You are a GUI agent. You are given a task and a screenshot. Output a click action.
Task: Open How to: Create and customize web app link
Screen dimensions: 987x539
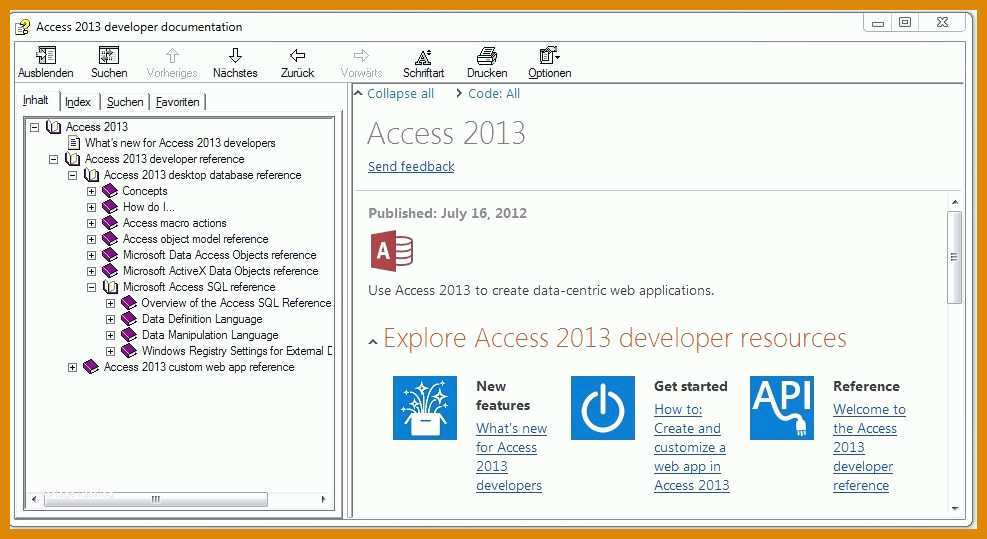(x=691, y=447)
